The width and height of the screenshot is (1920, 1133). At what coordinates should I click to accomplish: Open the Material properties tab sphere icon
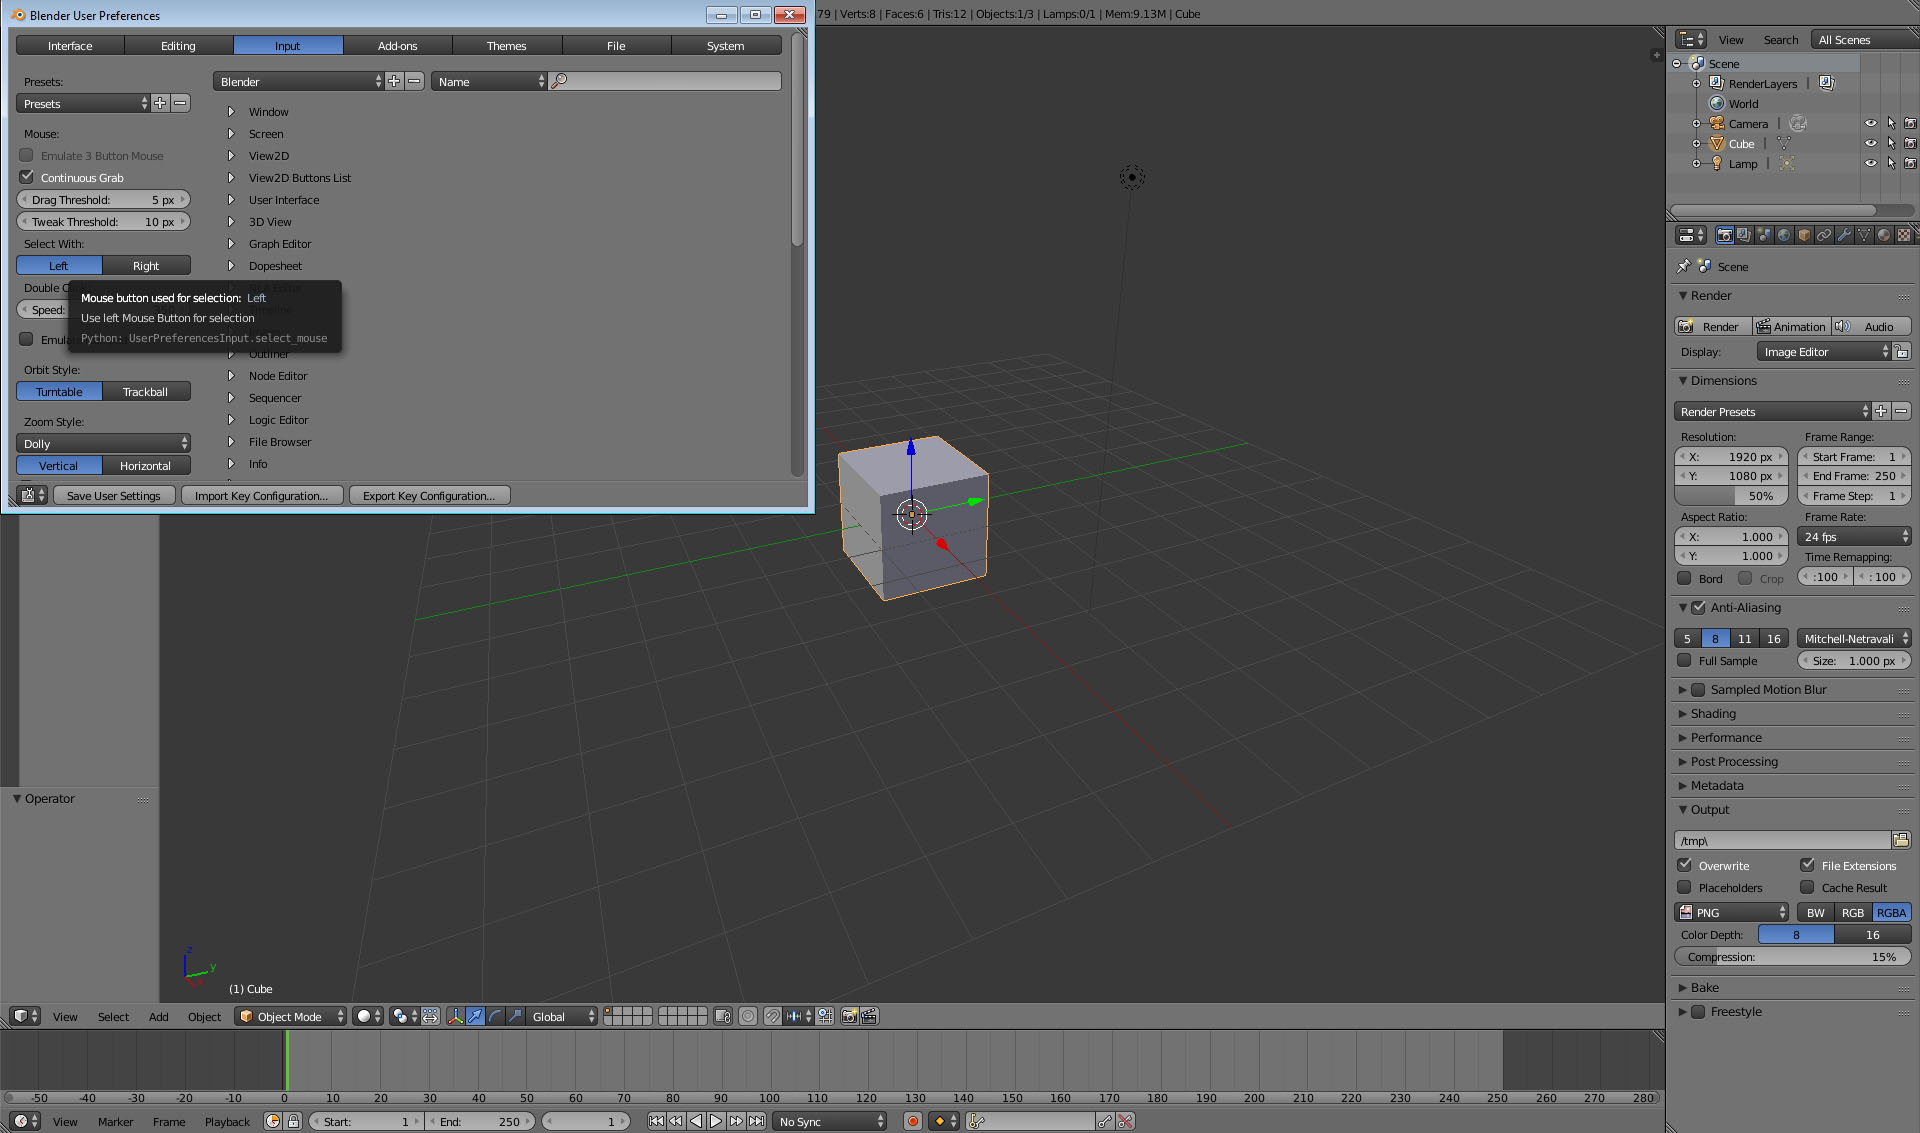pos(1884,235)
